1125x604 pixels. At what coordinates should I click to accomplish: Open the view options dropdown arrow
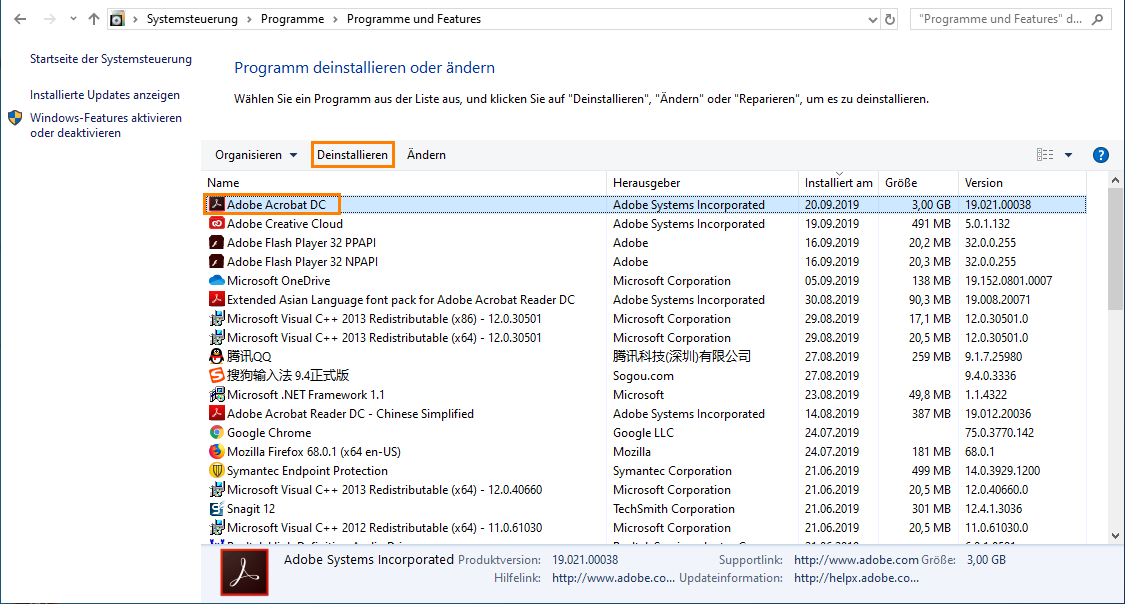pos(1068,155)
